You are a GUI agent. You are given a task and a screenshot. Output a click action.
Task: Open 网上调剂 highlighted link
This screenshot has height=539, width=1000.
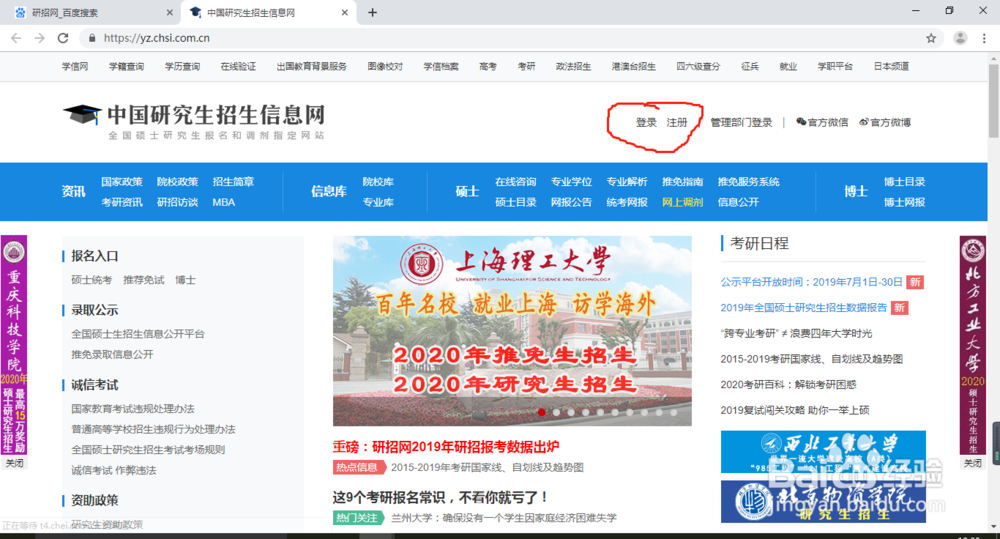tap(682, 202)
